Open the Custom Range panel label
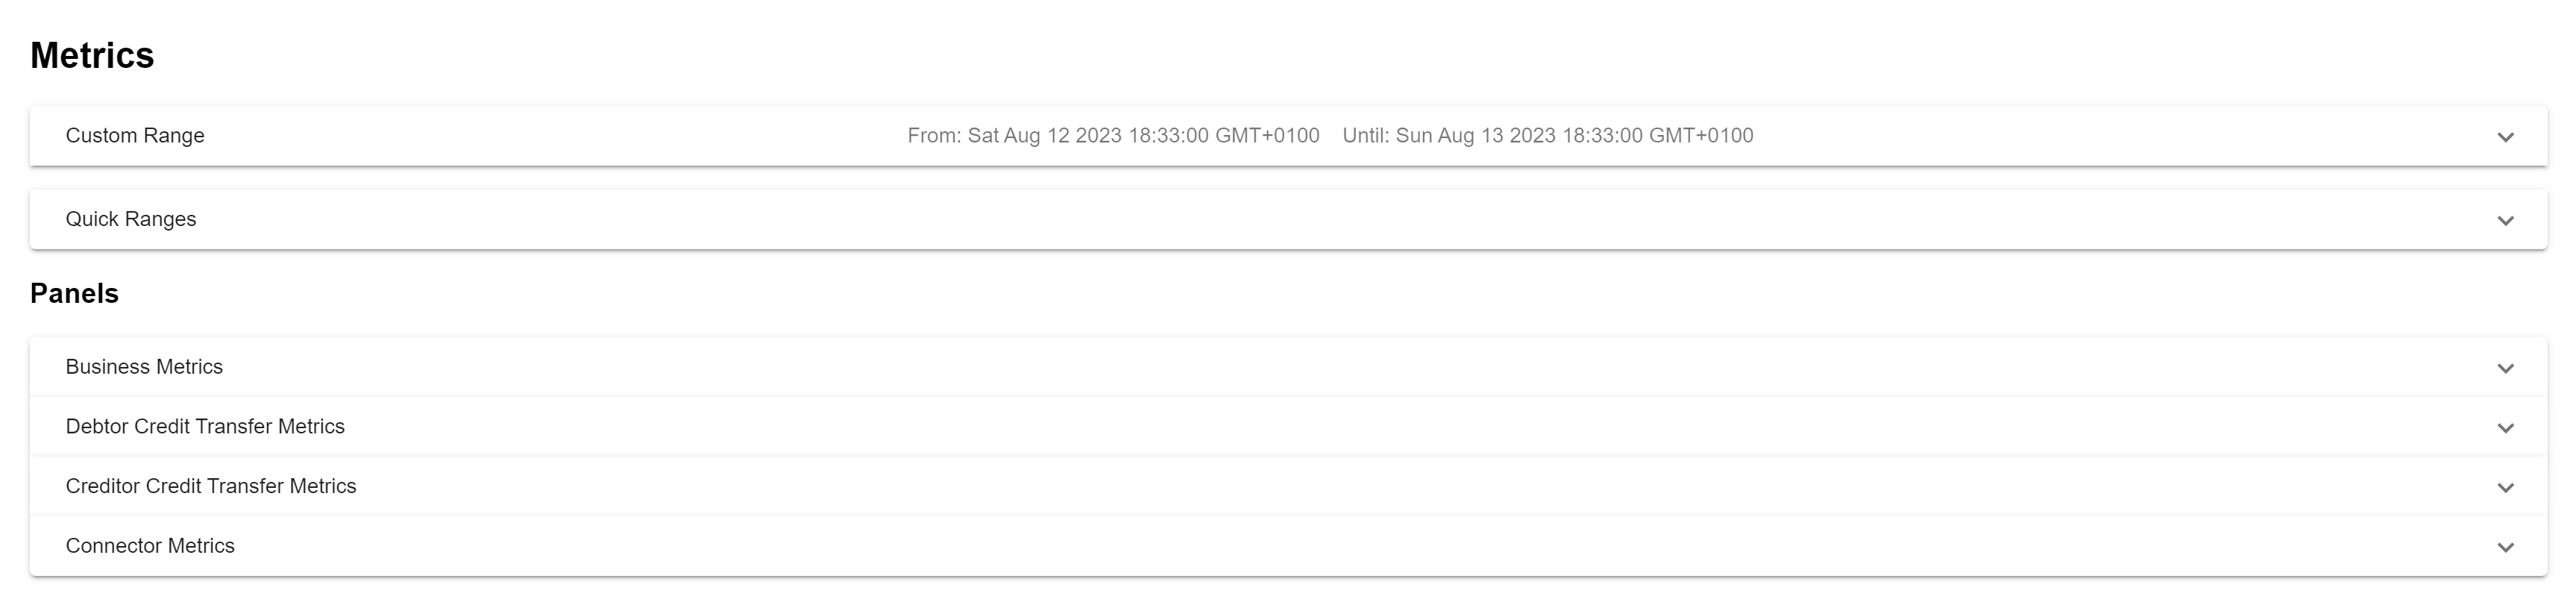Viewport: 2576px width, 605px height. pos(135,136)
